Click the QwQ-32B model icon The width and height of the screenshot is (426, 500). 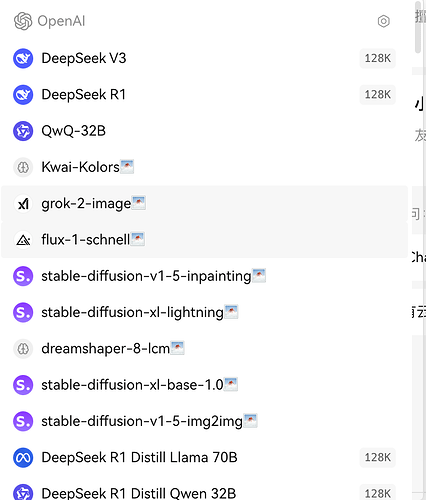pyautogui.click(x=23, y=131)
